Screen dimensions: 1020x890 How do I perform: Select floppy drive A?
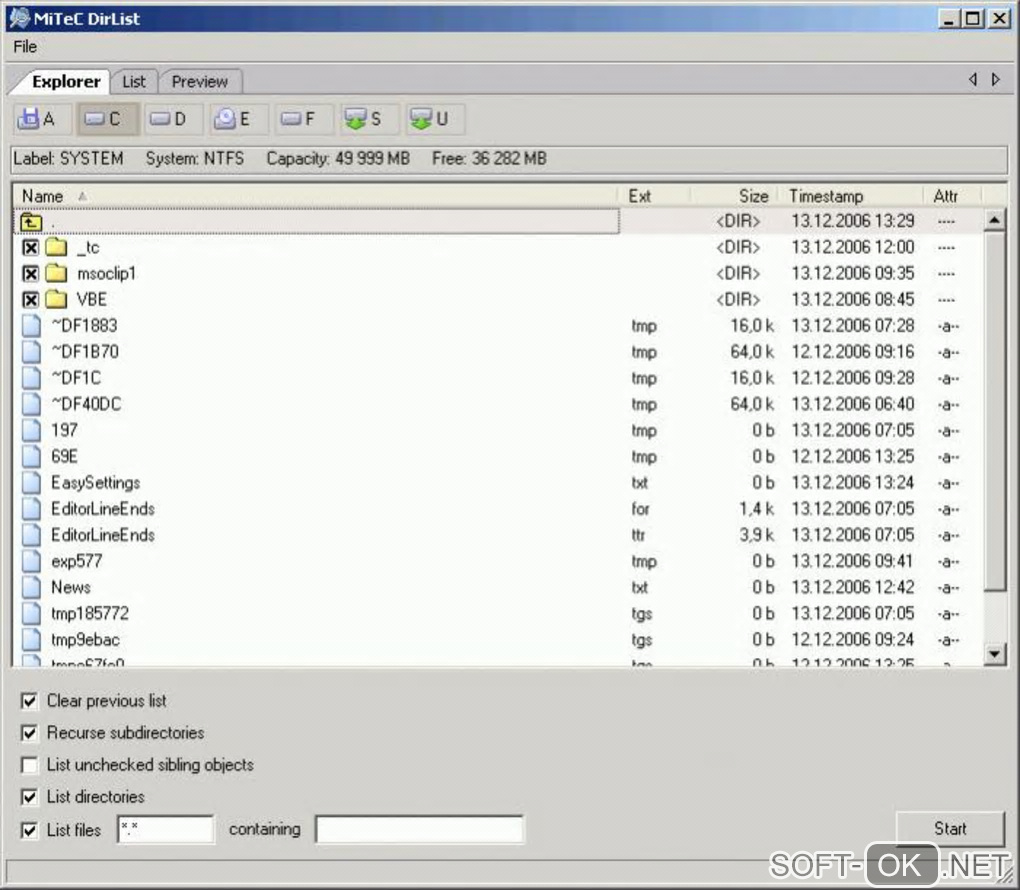[42, 119]
